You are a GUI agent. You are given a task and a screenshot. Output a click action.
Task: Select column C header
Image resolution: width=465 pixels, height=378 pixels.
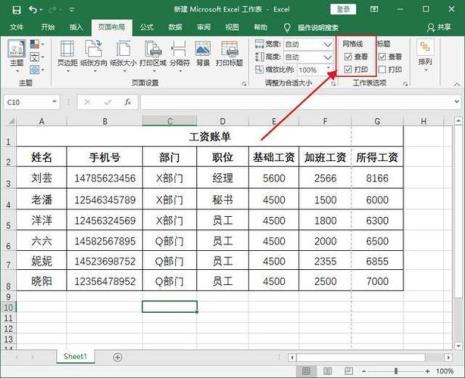170,121
